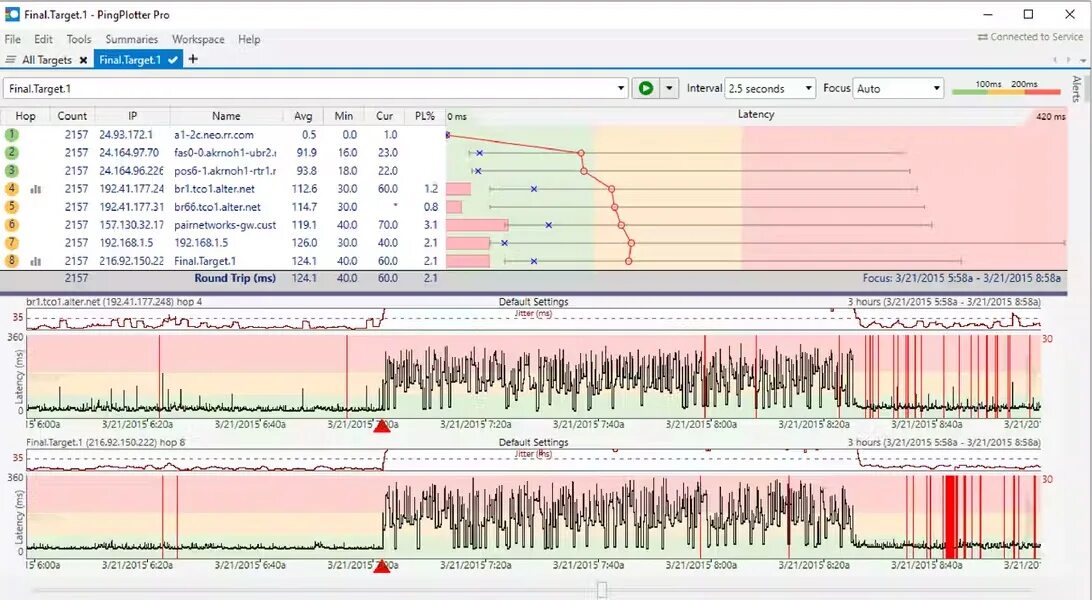Open the Alerts side panel

1077,89
